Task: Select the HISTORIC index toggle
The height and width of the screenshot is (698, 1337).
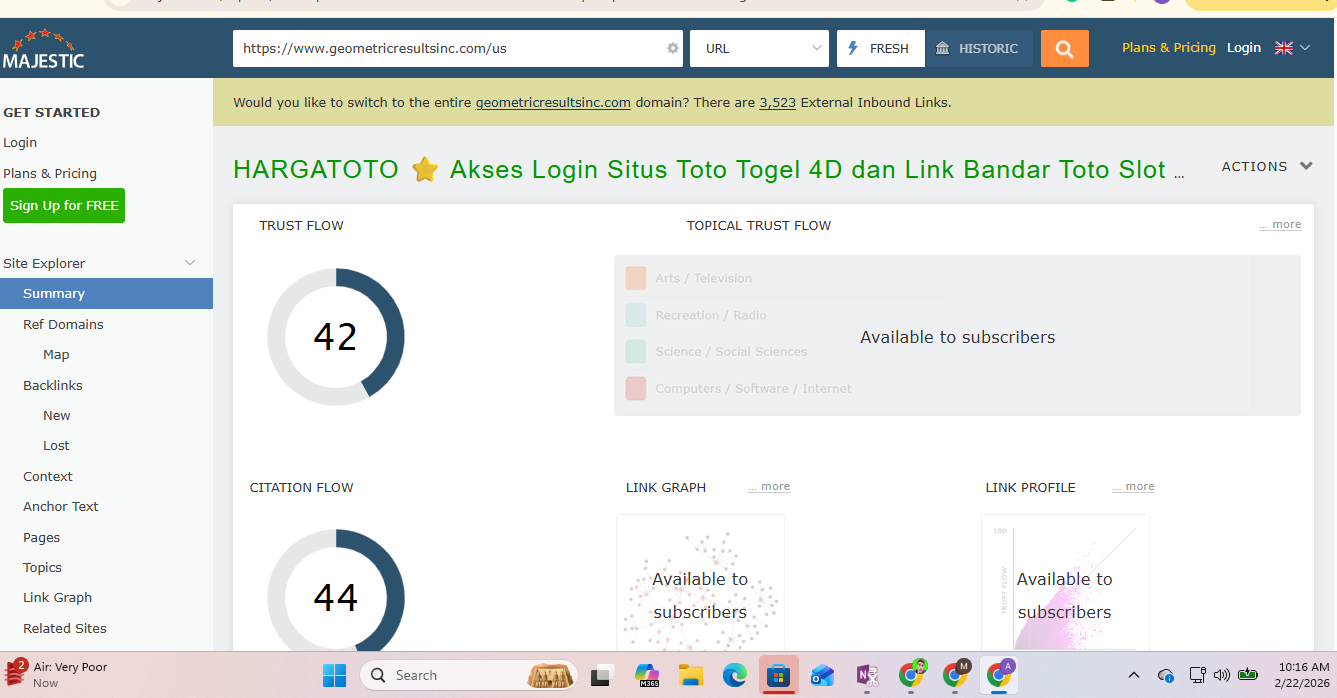Action: point(979,48)
